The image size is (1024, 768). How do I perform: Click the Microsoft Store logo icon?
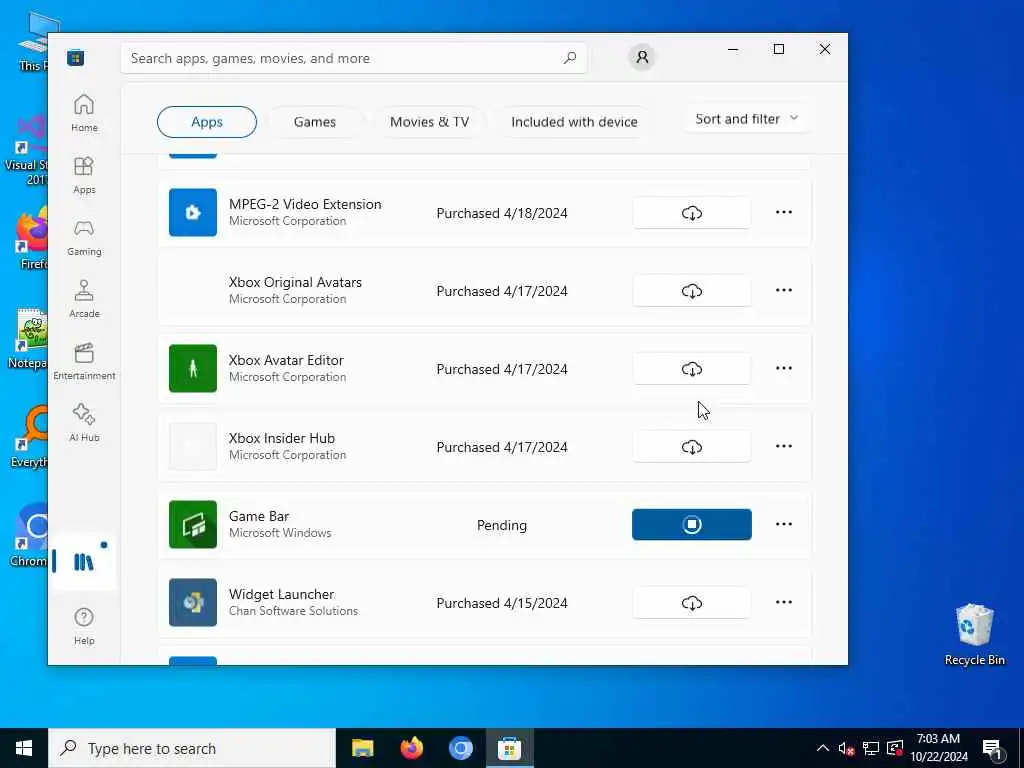click(x=76, y=58)
